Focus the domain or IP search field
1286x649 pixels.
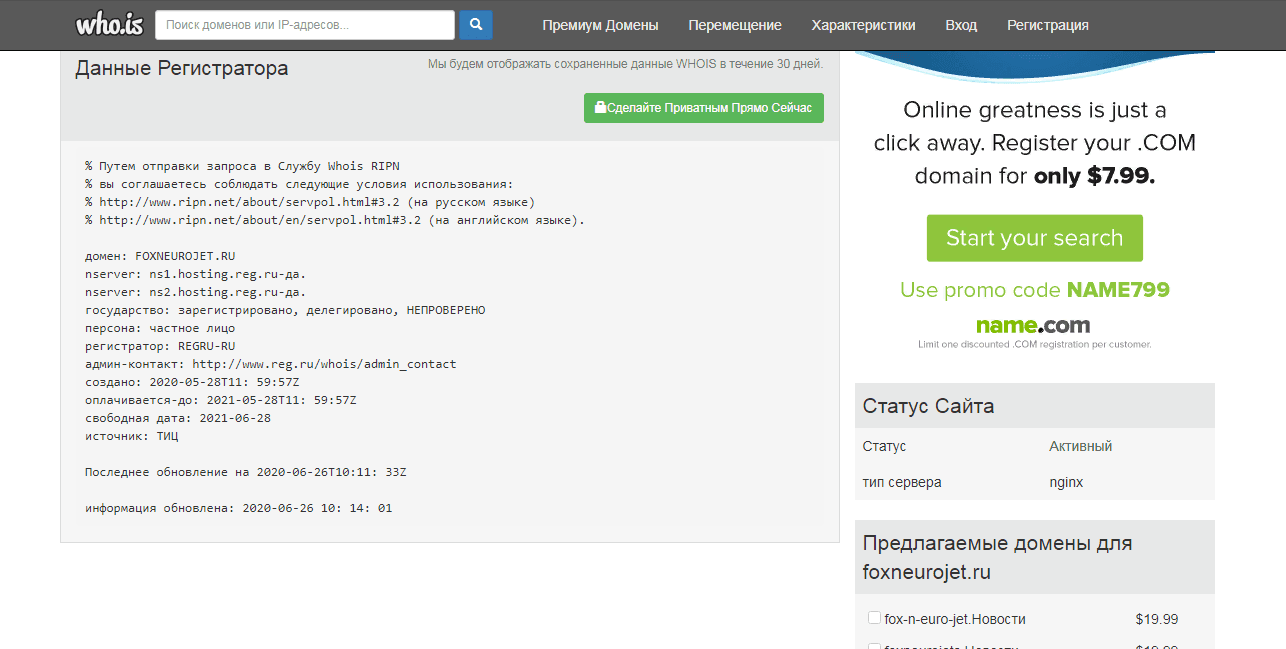(x=304, y=25)
